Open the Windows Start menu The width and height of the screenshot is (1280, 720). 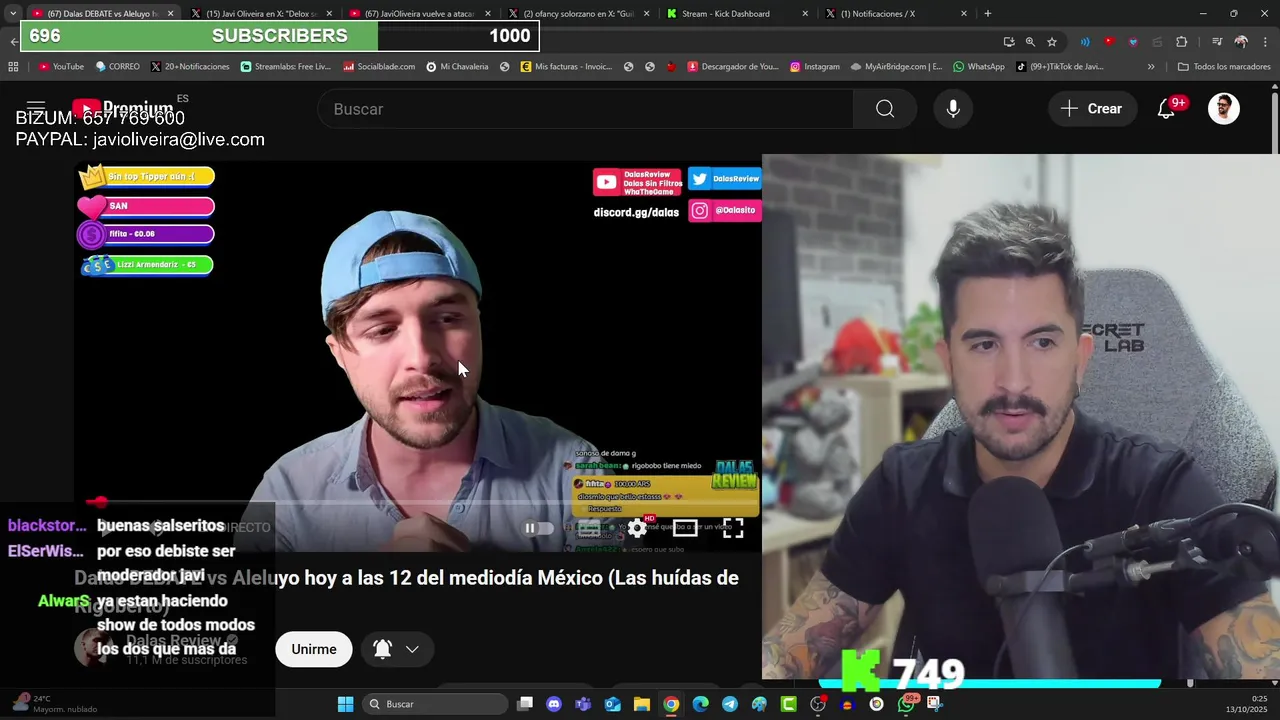coord(345,704)
